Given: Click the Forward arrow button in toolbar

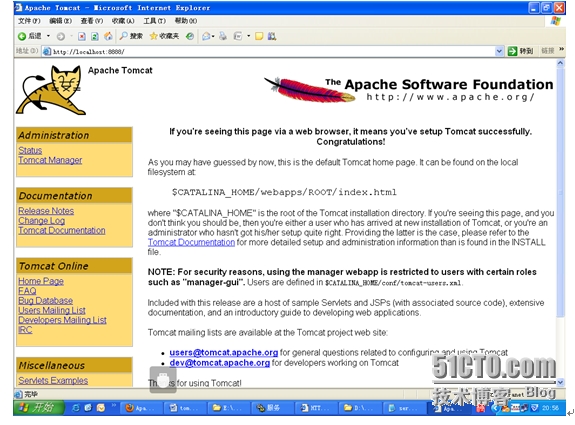Looking at the screenshot, I should (61, 36).
